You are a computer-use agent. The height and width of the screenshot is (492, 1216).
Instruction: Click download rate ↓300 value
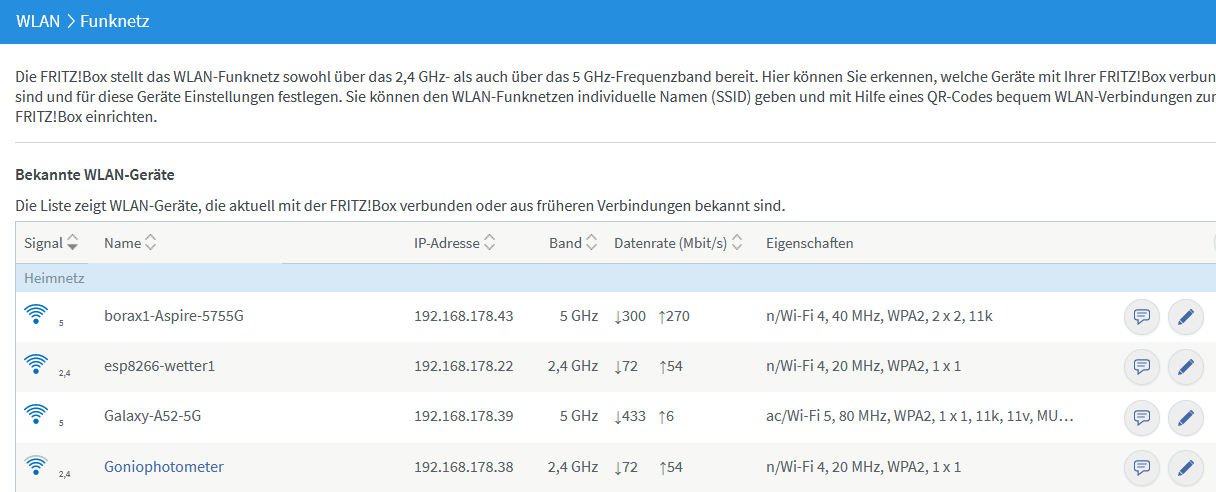coord(630,317)
